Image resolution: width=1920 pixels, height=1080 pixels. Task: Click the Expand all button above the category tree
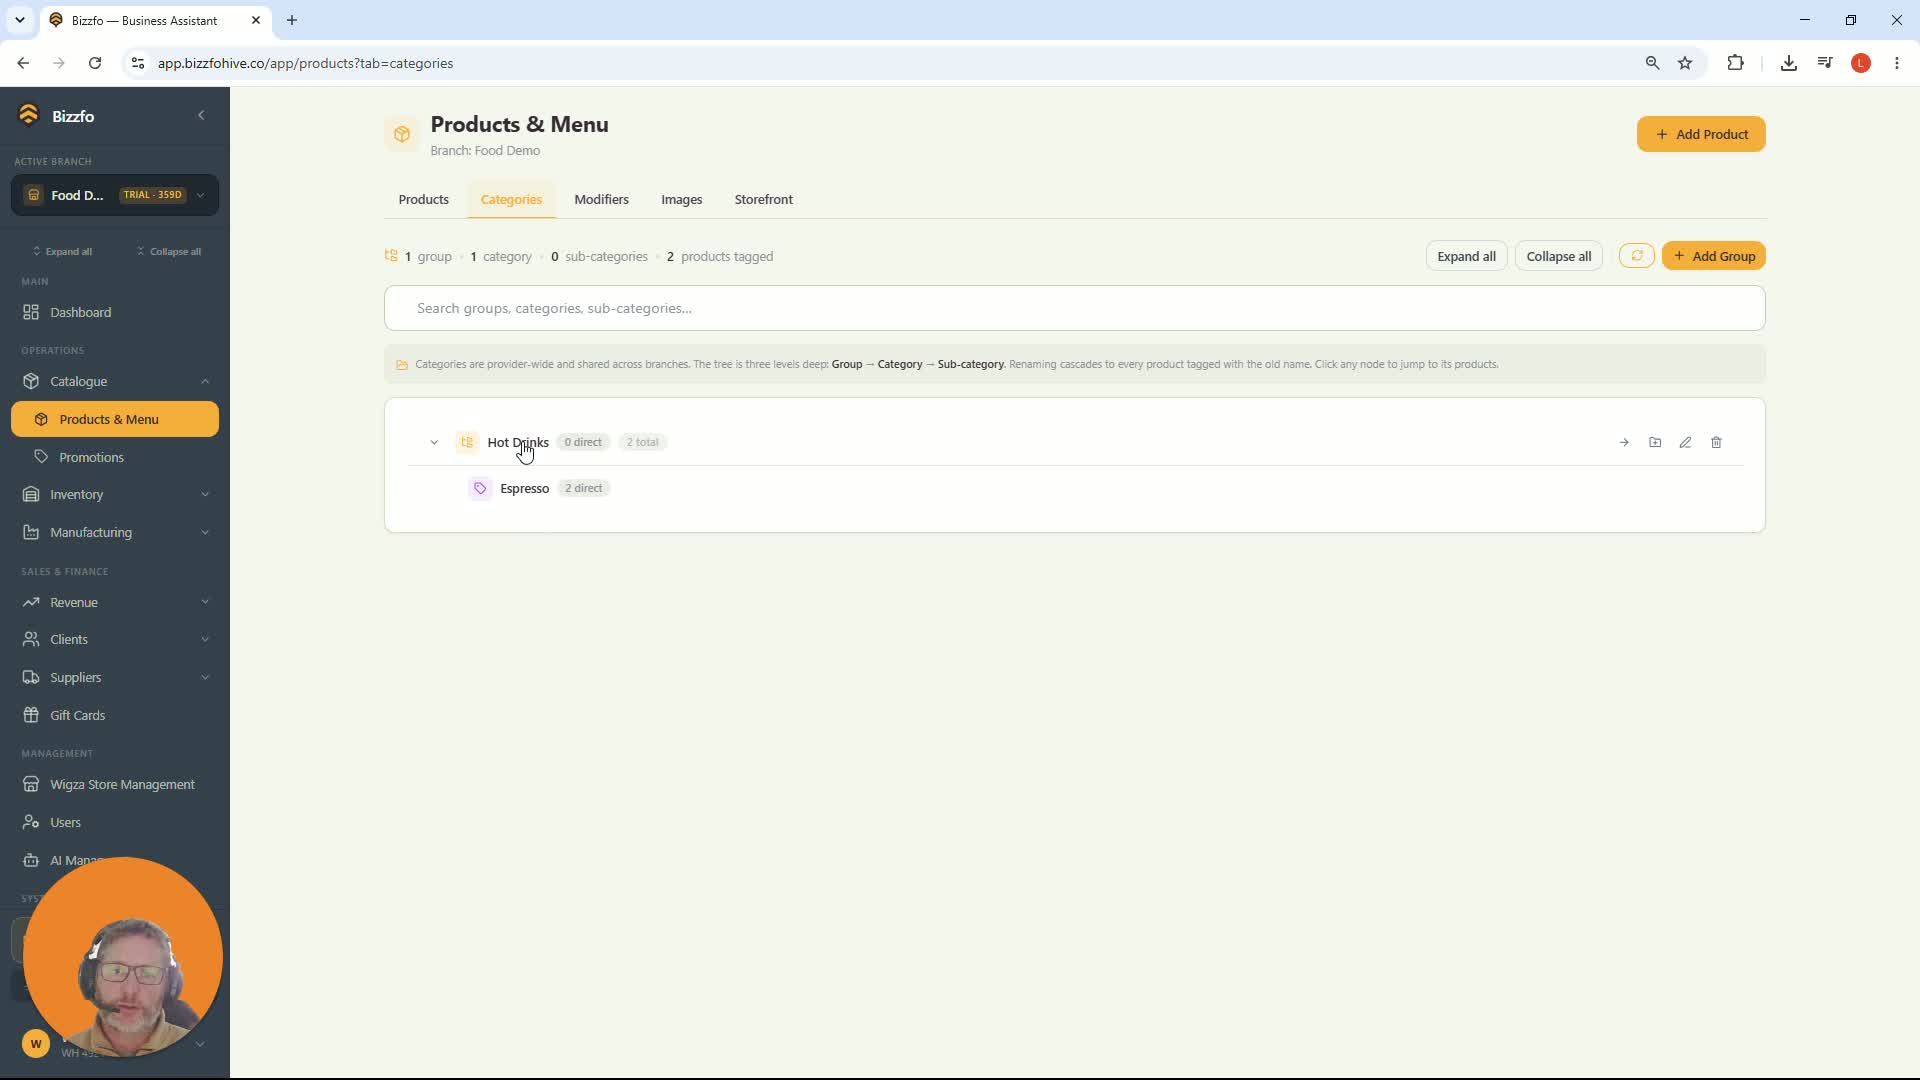[1466, 256]
